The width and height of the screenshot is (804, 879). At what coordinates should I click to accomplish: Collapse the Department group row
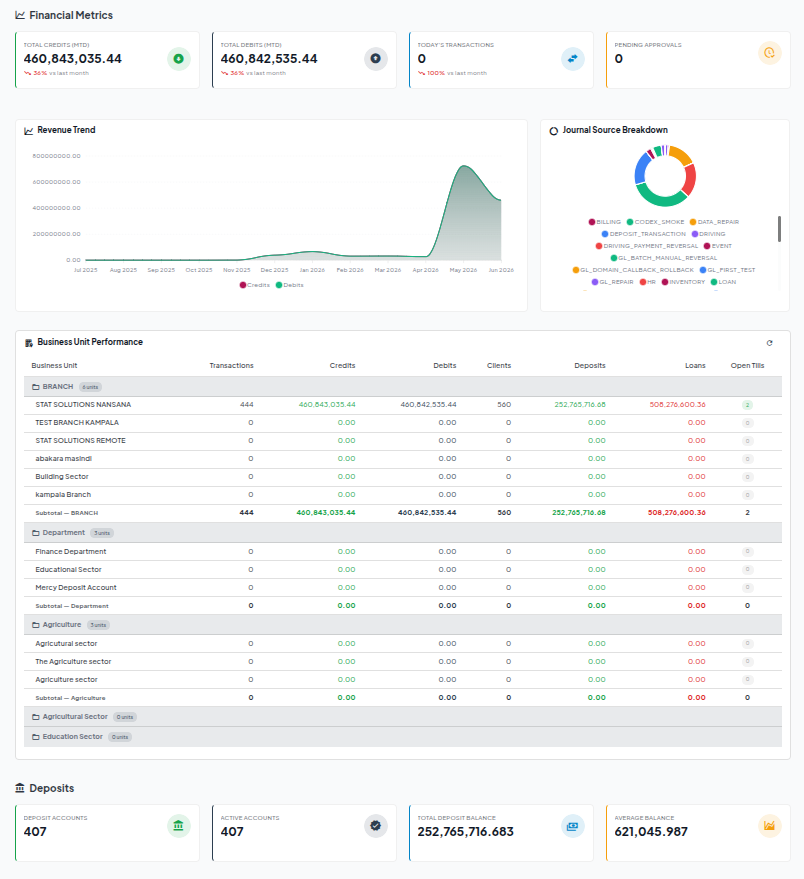click(403, 533)
